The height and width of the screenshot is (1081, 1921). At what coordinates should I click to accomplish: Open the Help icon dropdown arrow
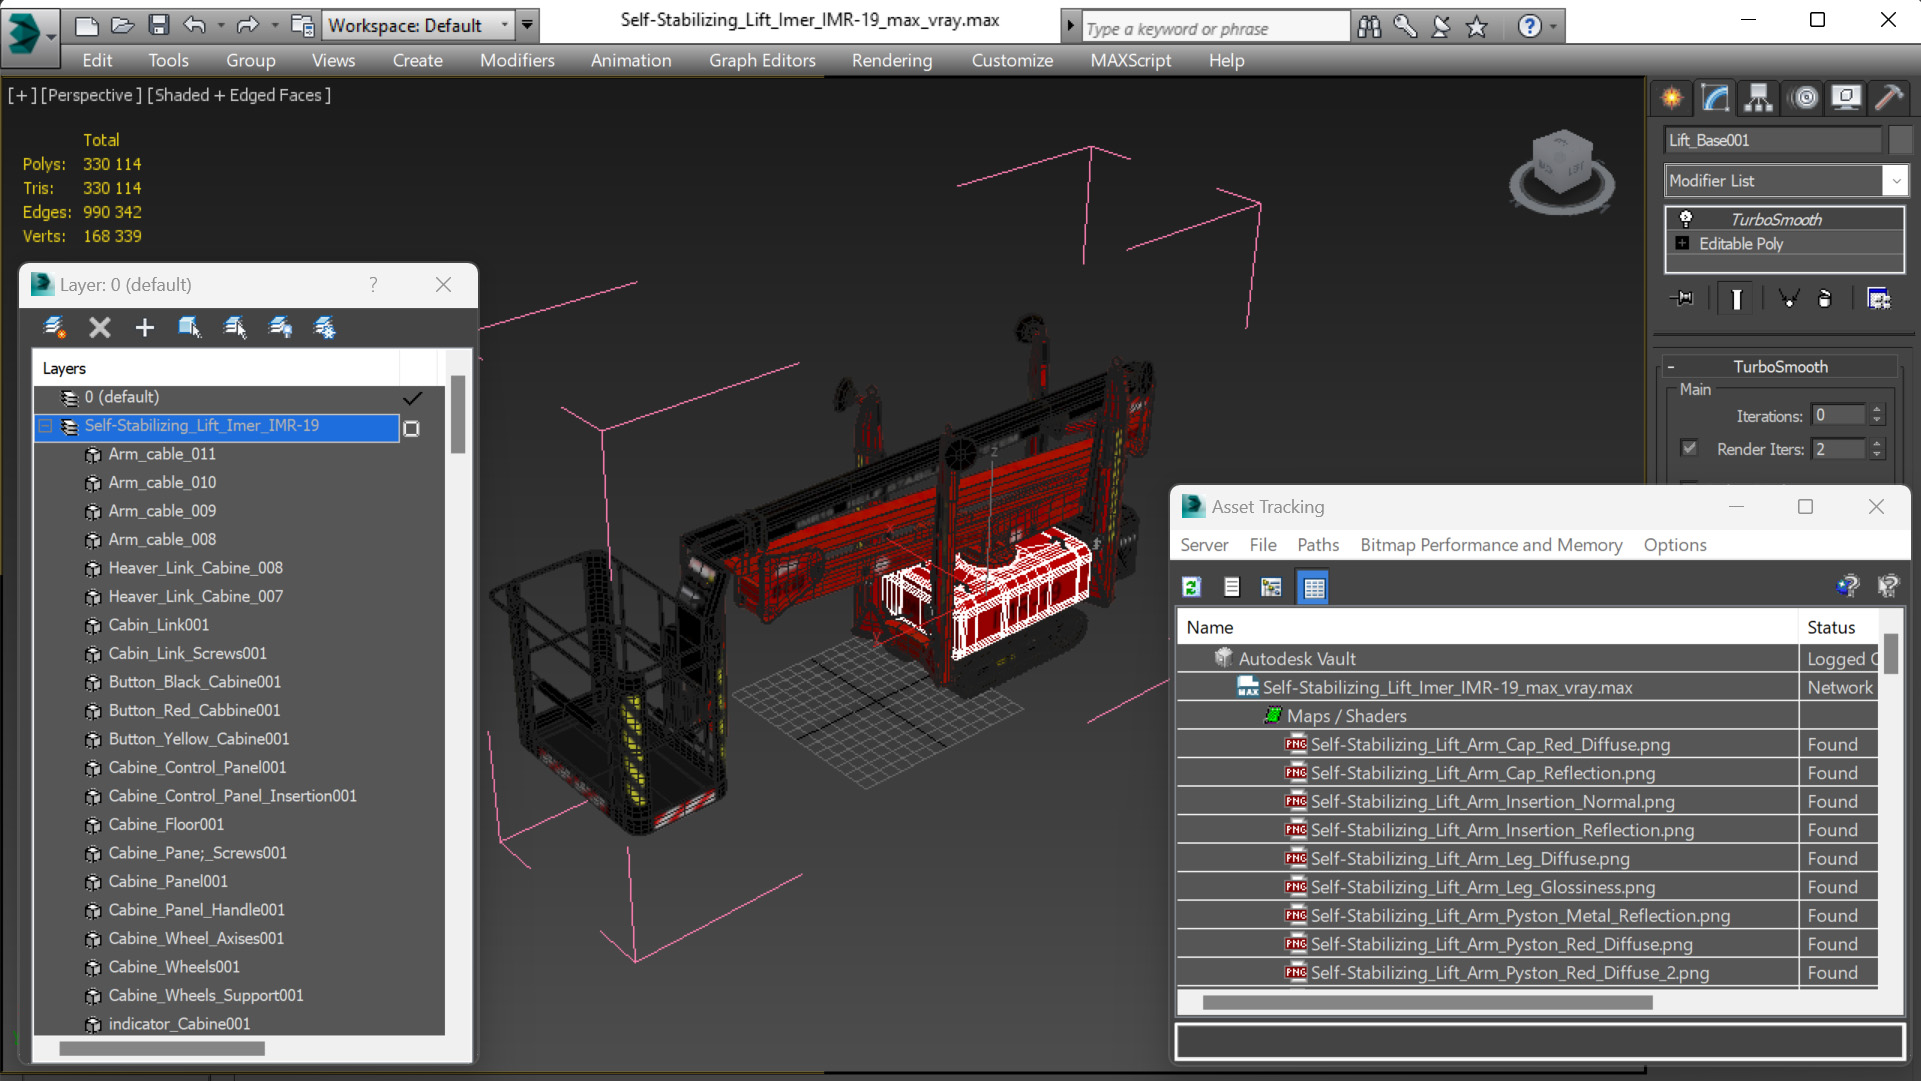[1553, 27]
